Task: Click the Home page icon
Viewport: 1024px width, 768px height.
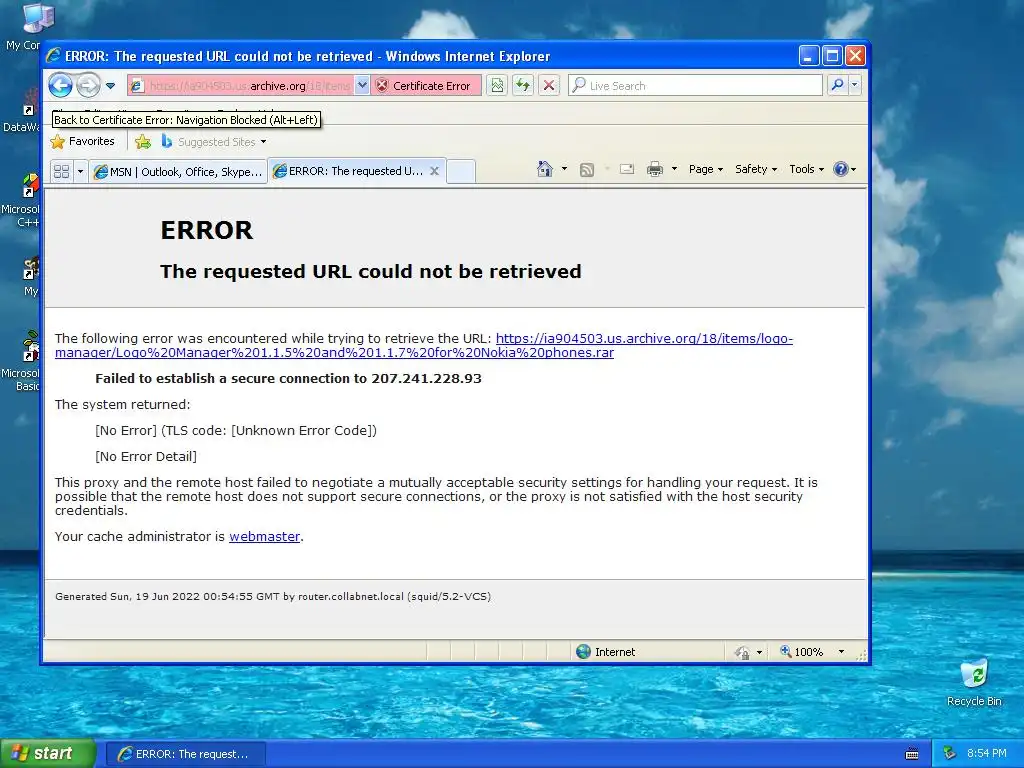Action: point(545,169)
